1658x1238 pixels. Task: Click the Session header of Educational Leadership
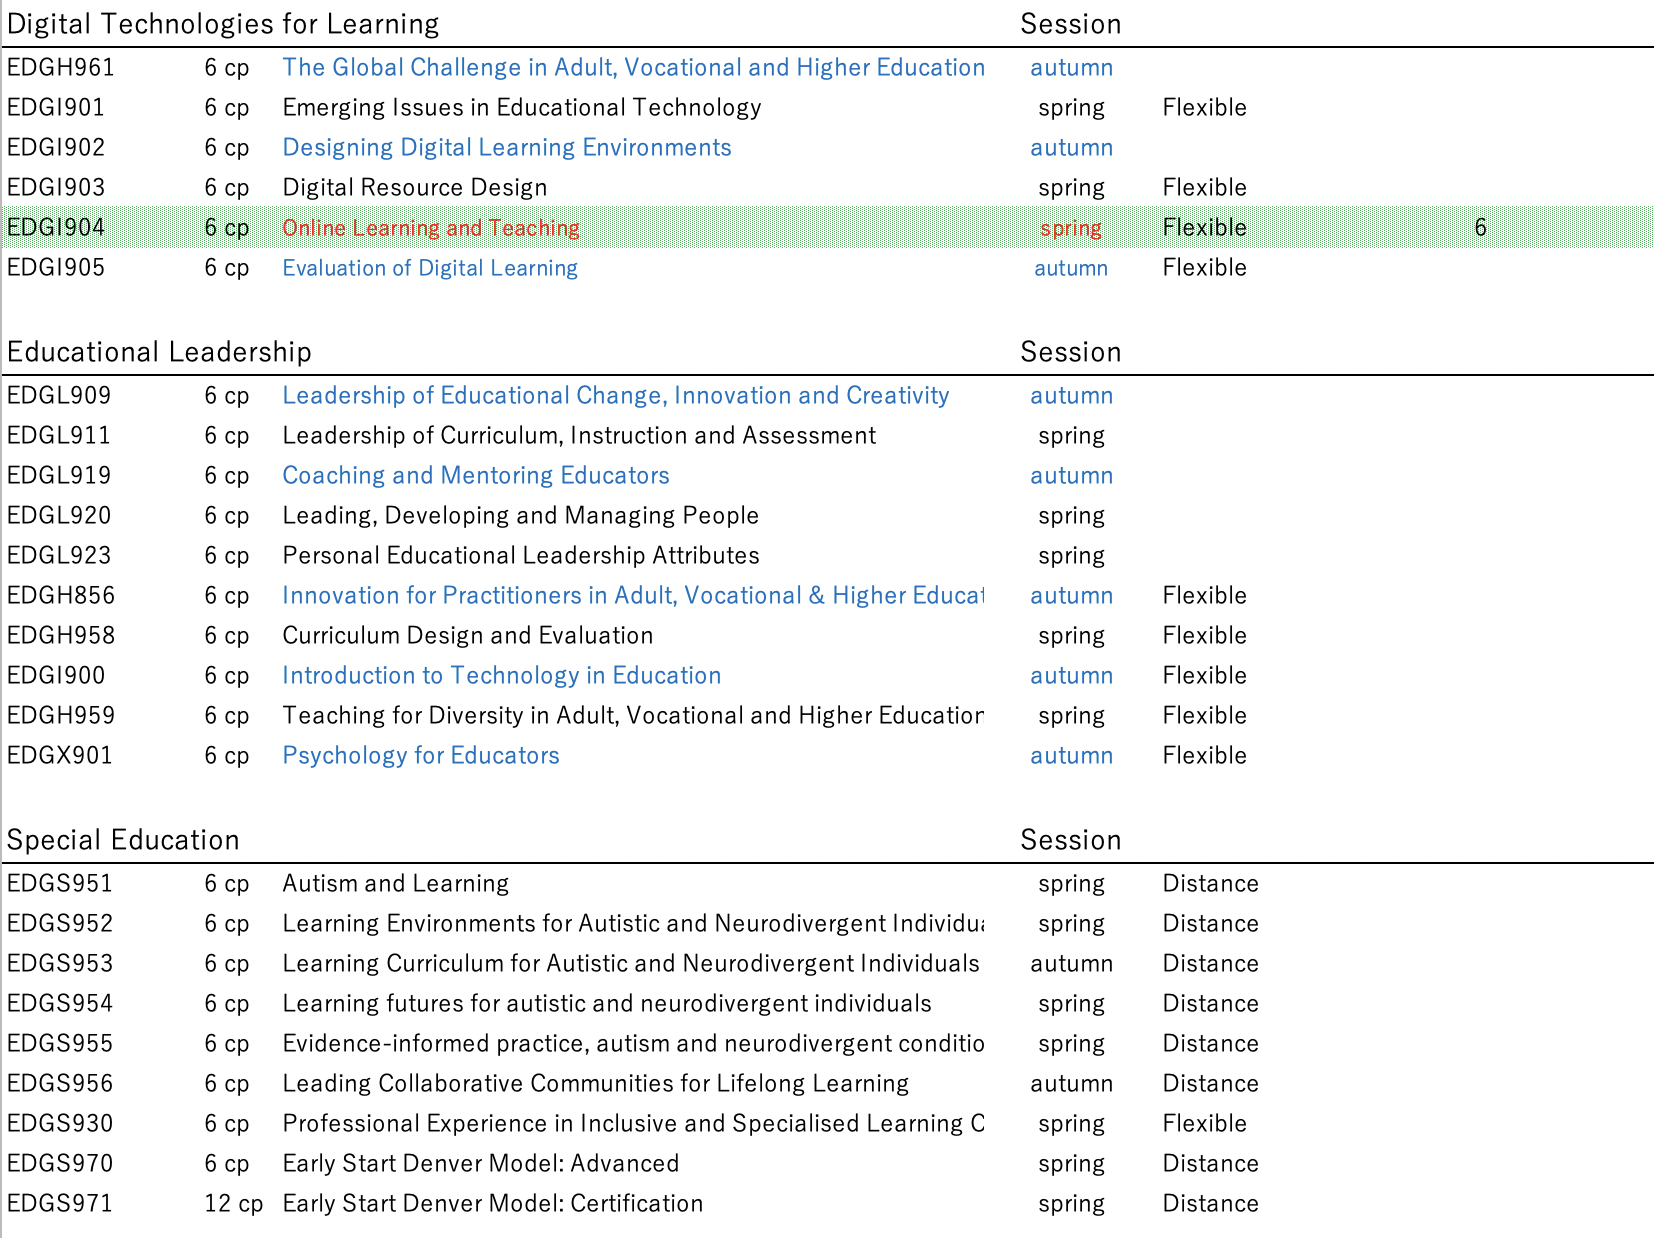pyautogui.click(x=1071, y=352)
